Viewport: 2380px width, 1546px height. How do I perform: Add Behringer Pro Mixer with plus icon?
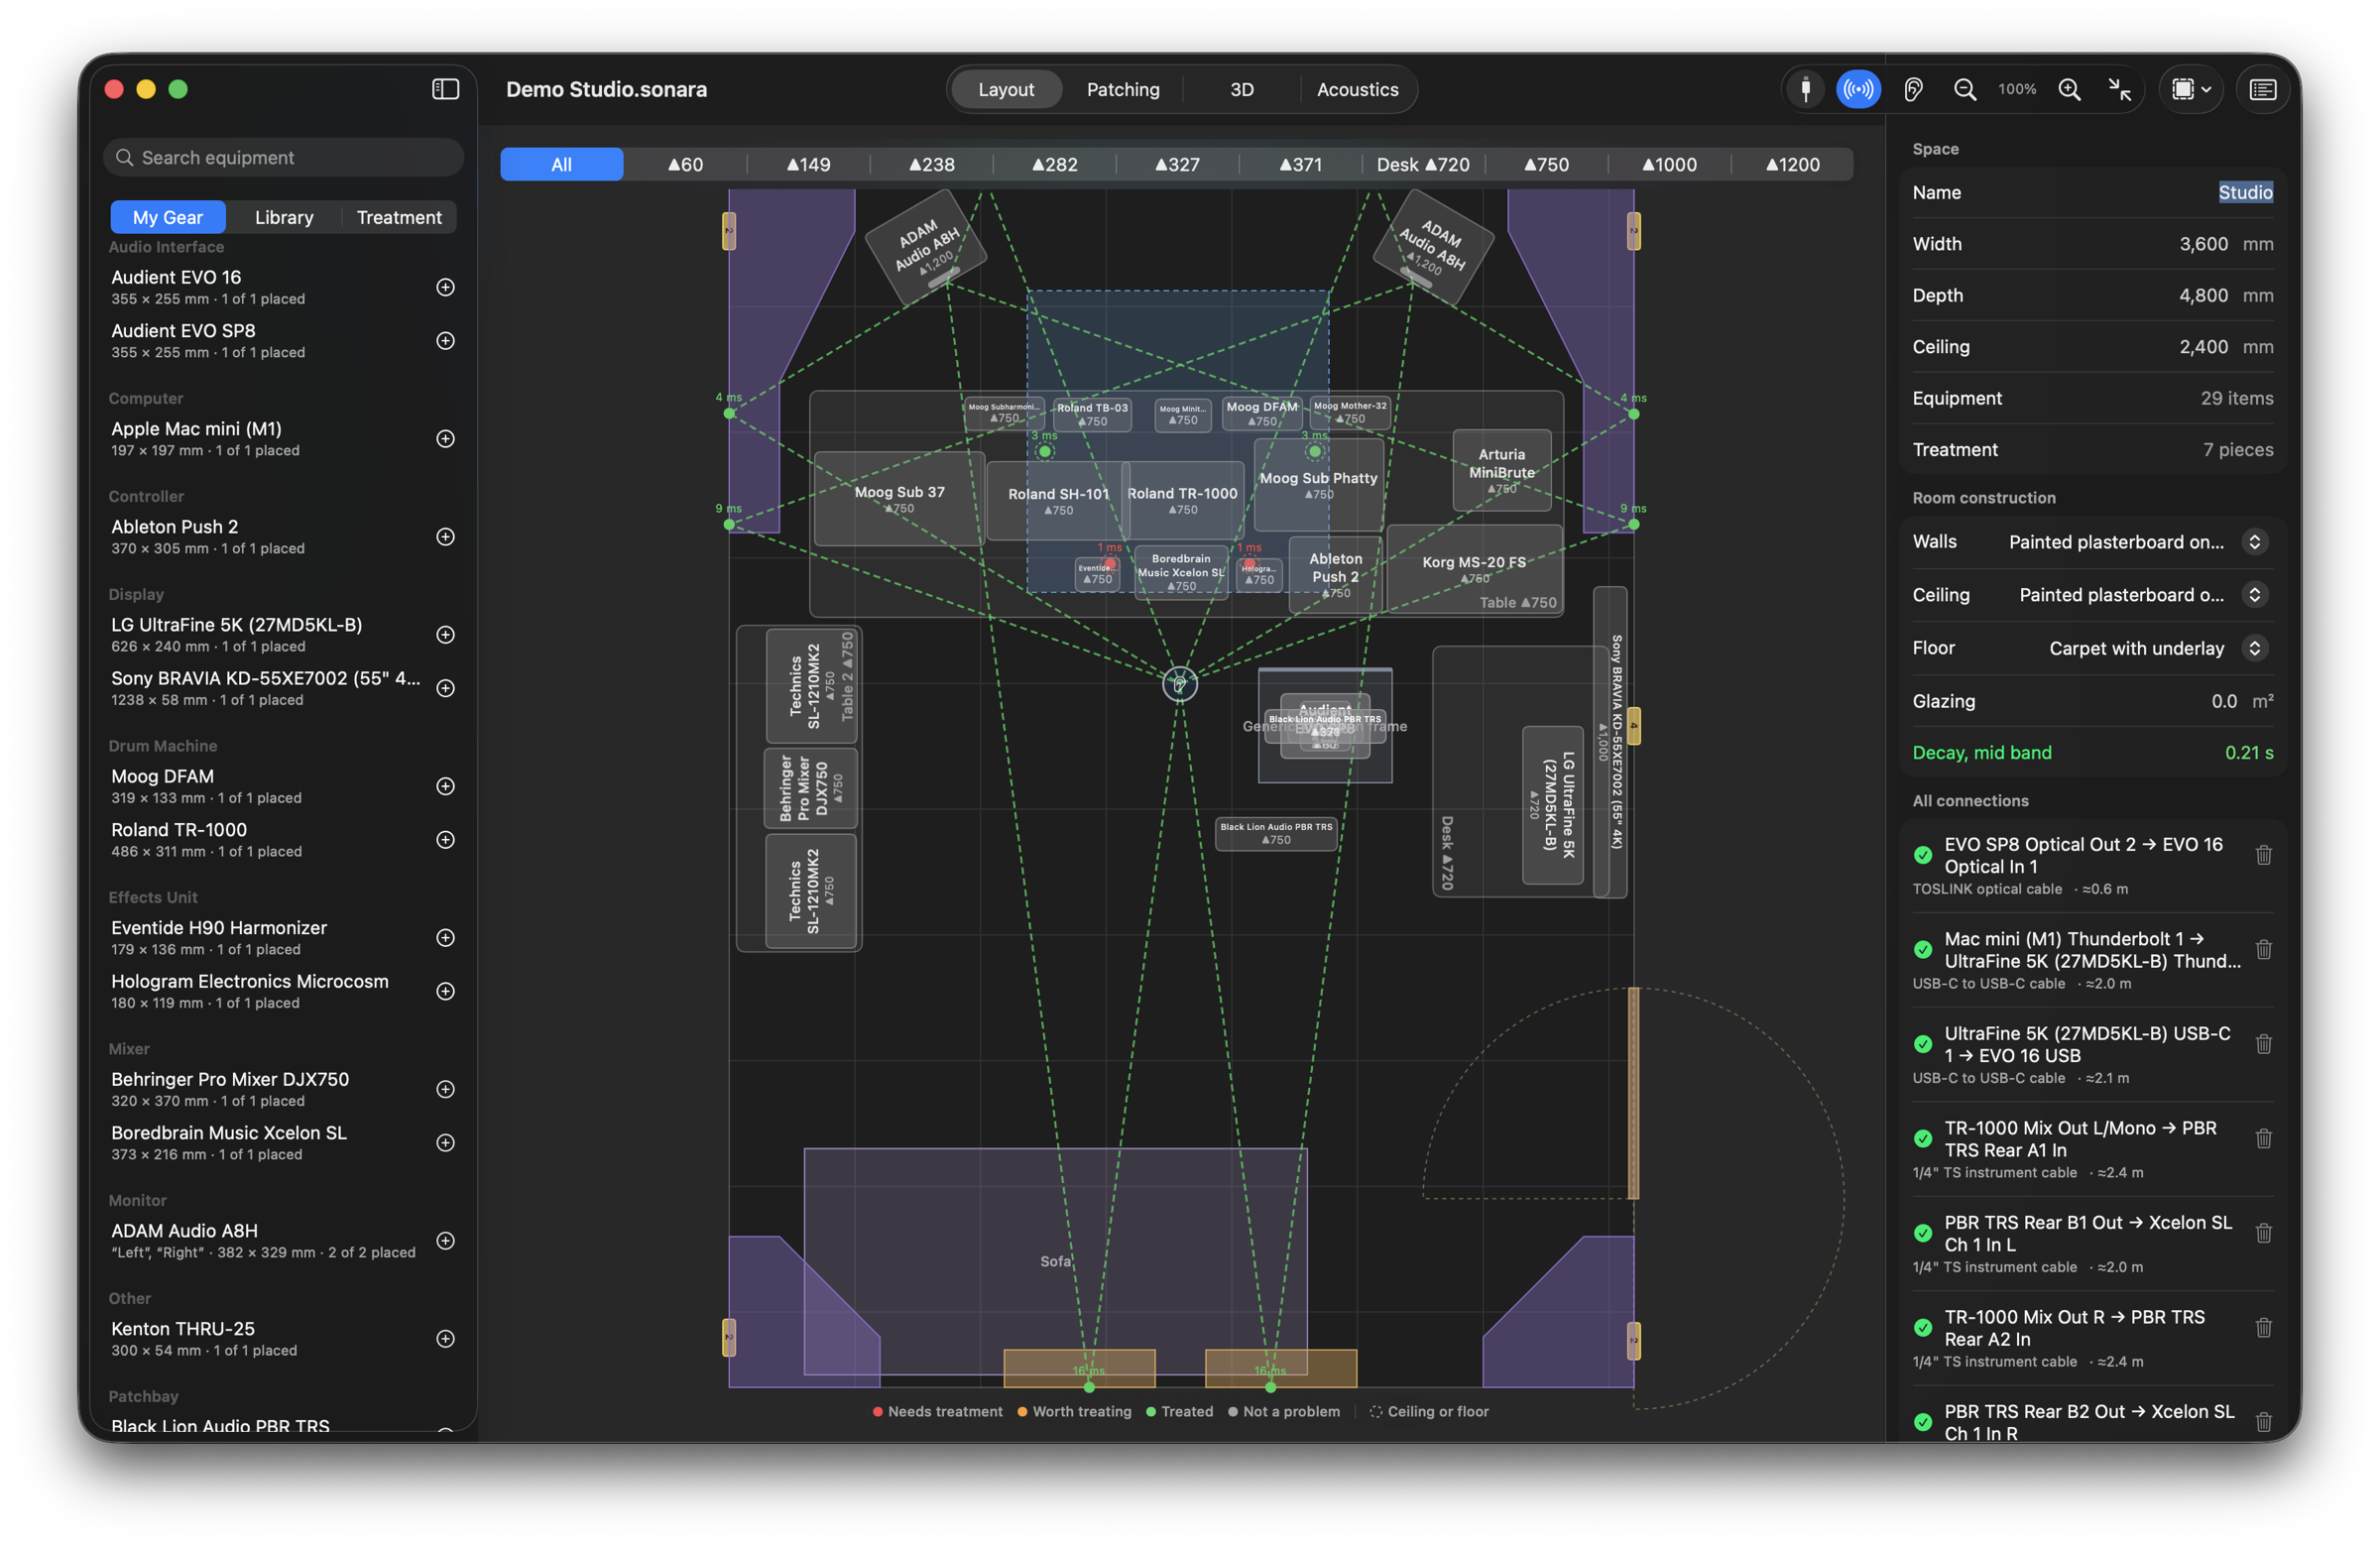tap(445, 1088)
